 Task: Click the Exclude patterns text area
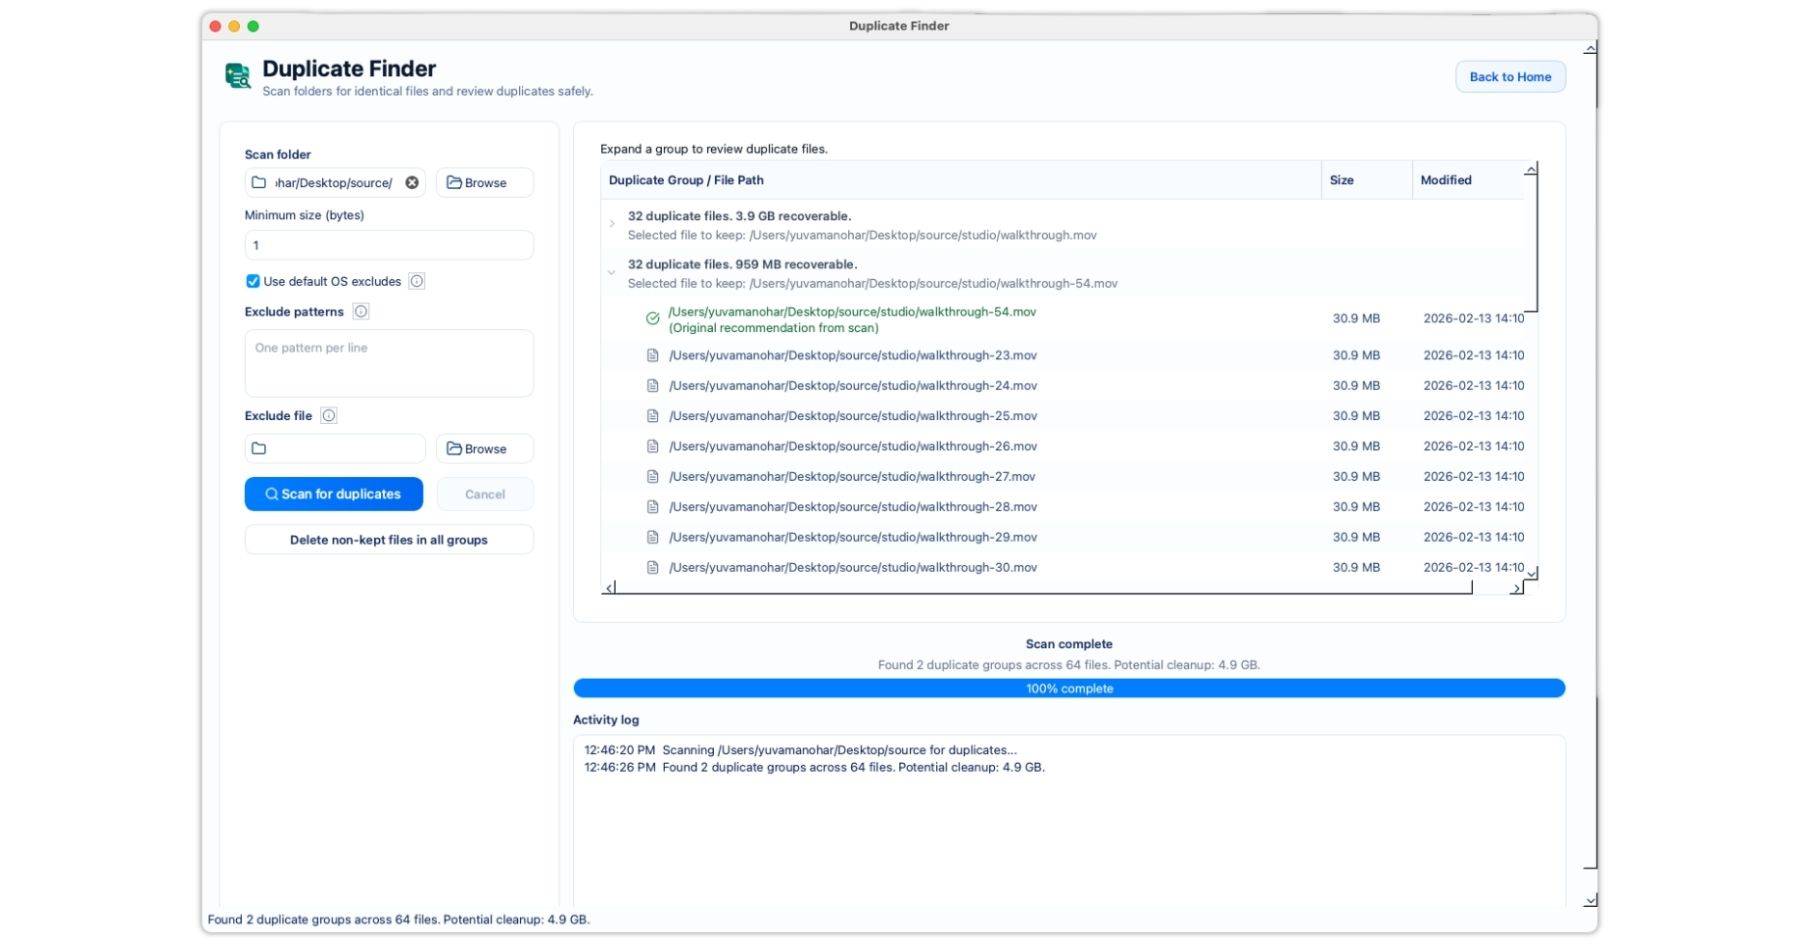pos(389,363)
